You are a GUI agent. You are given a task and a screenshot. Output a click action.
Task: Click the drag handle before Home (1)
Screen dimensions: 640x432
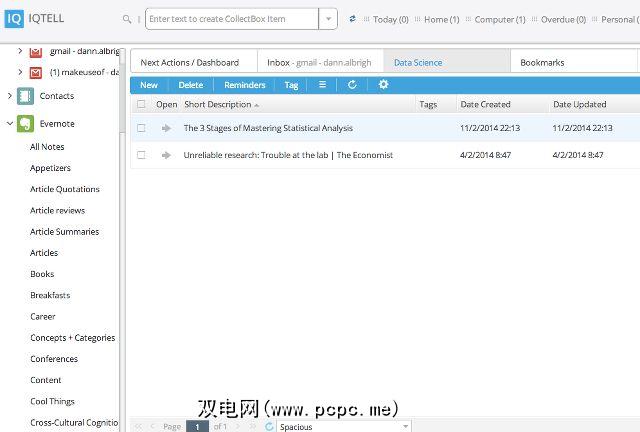417,19
